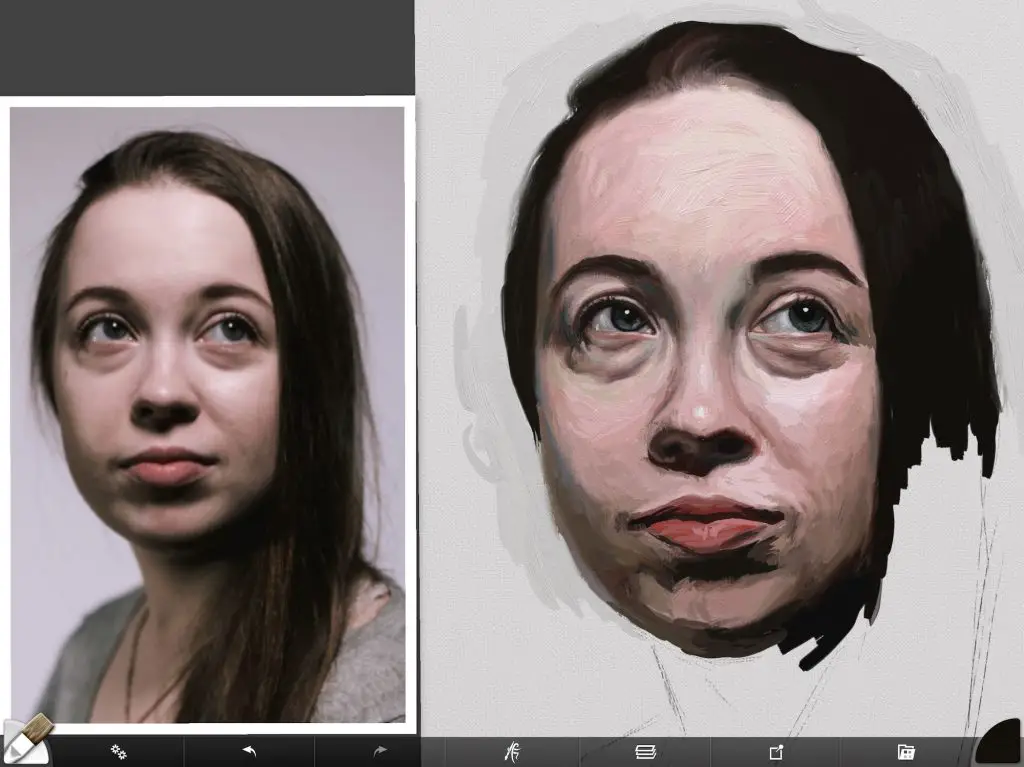Tap the reference photo of woman
Screen dimensions: 1024x767
coord(208,415)
